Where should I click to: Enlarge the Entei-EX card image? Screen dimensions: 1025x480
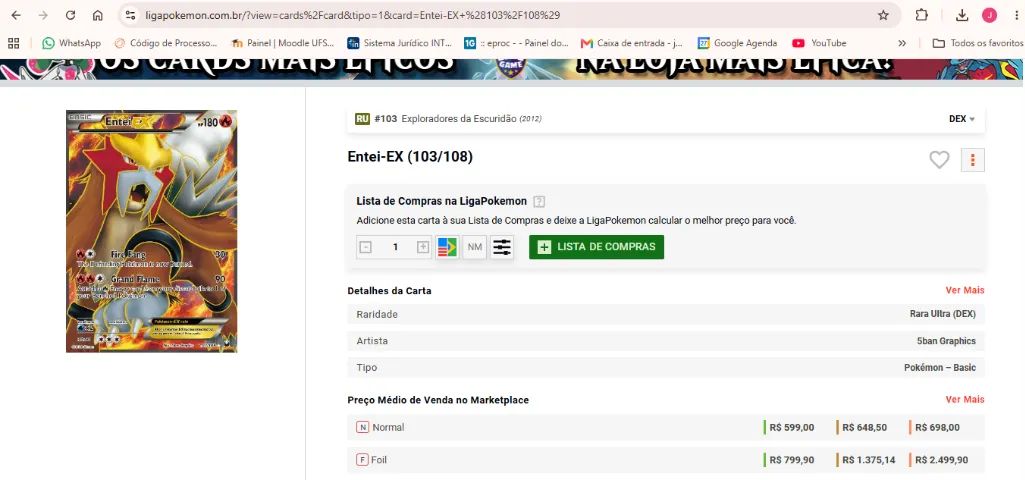(x=152, y=231)
